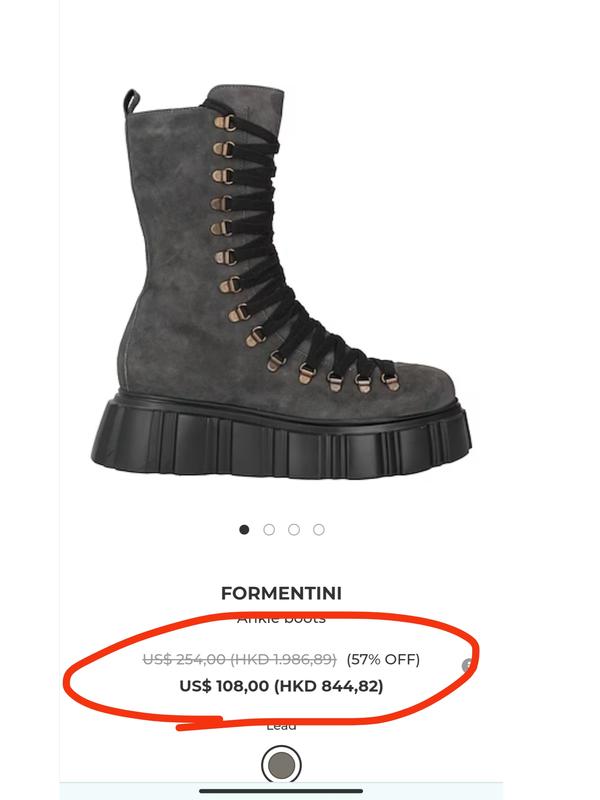Tap the boot's heel pull tab
600x800 pixels.
coord(131,102)
